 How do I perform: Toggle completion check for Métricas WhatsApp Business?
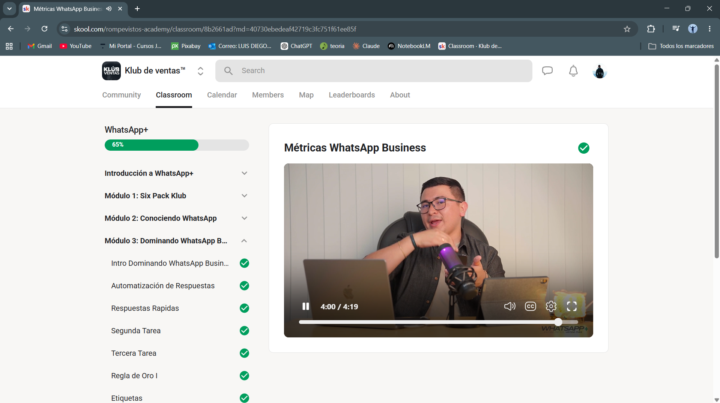point(584,148)
